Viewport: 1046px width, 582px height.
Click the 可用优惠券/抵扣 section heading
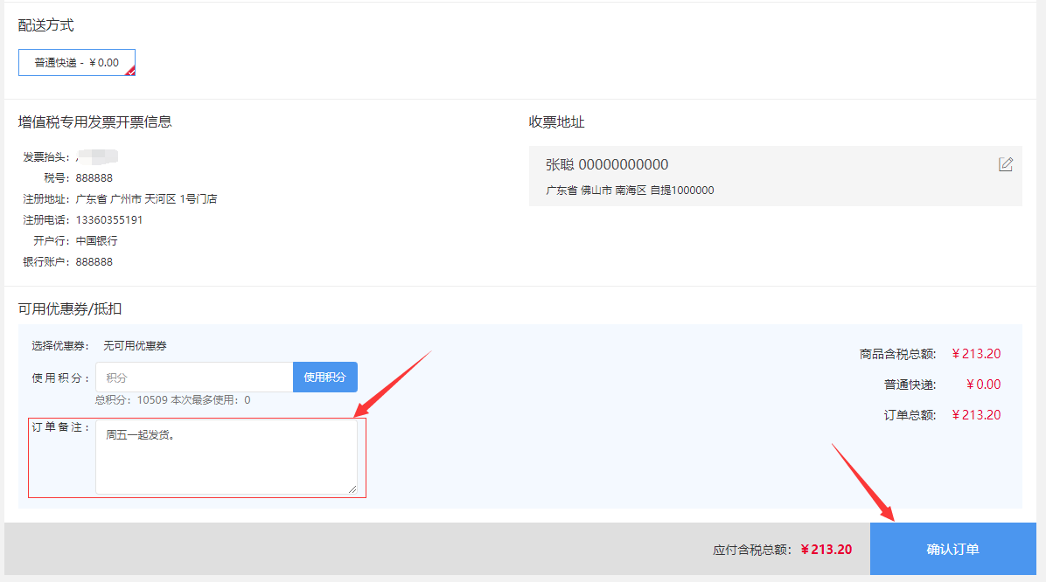tap(70, 309)
